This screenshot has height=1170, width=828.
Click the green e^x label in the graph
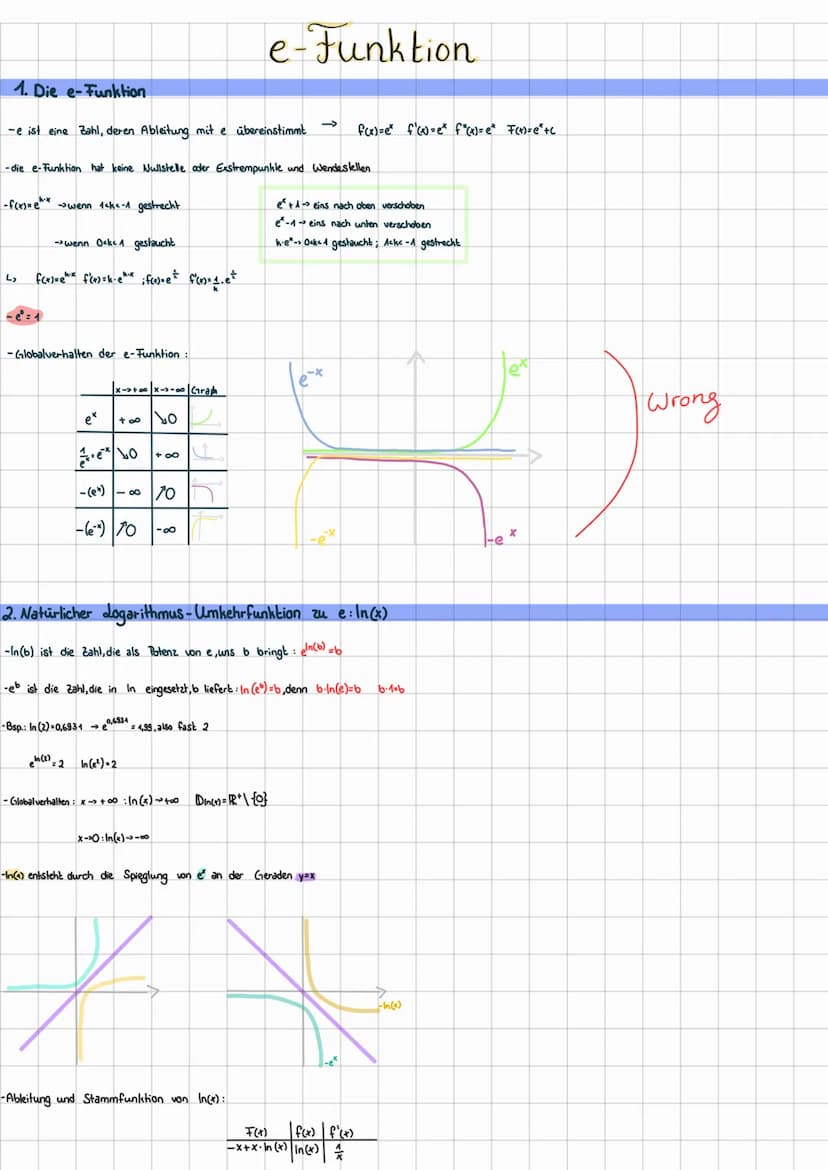tap(517, 371)
